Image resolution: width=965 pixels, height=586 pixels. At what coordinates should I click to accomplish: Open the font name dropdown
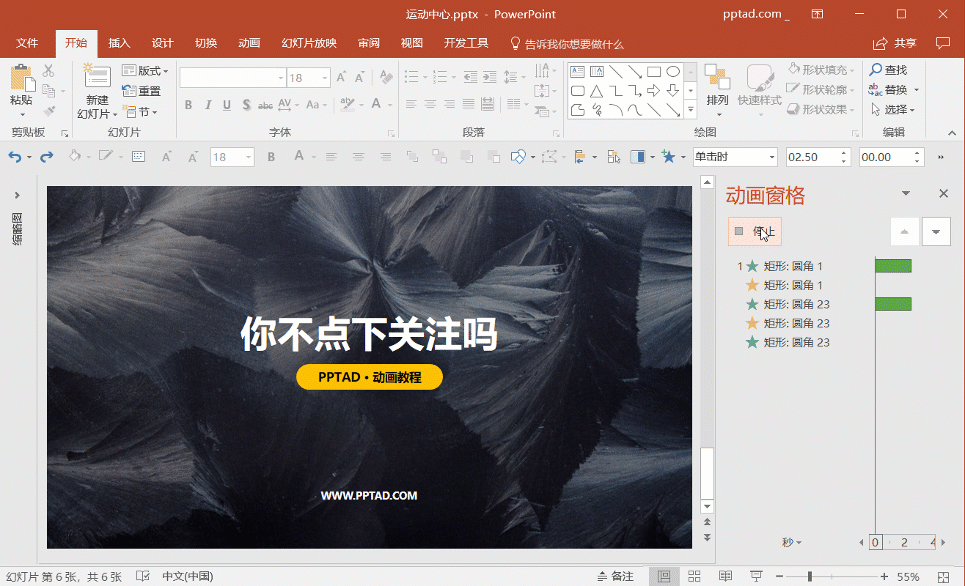point(281,78)
